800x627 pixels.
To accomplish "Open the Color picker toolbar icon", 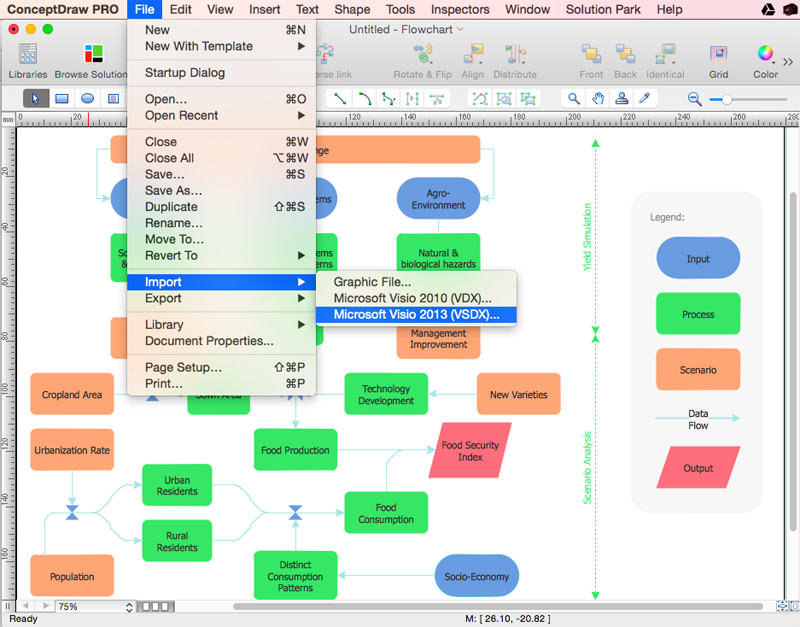I will [765, 60].
